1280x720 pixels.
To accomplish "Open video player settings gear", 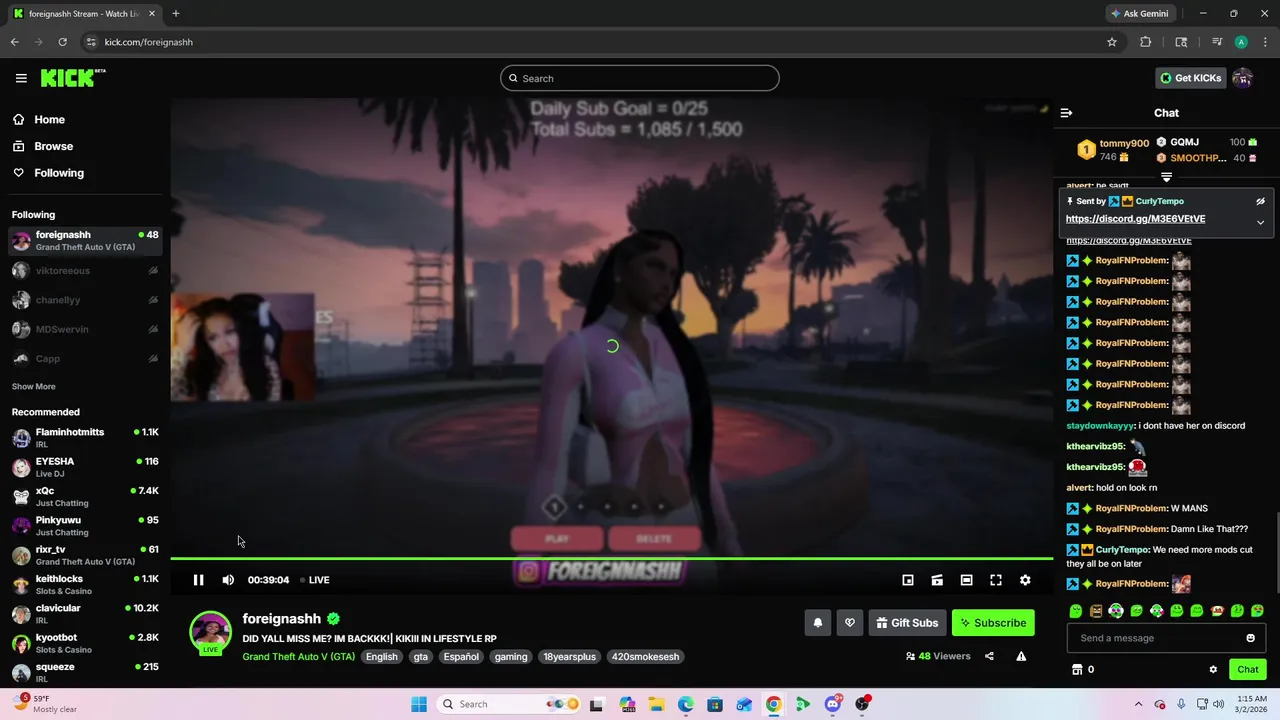I will [1025, 580].
